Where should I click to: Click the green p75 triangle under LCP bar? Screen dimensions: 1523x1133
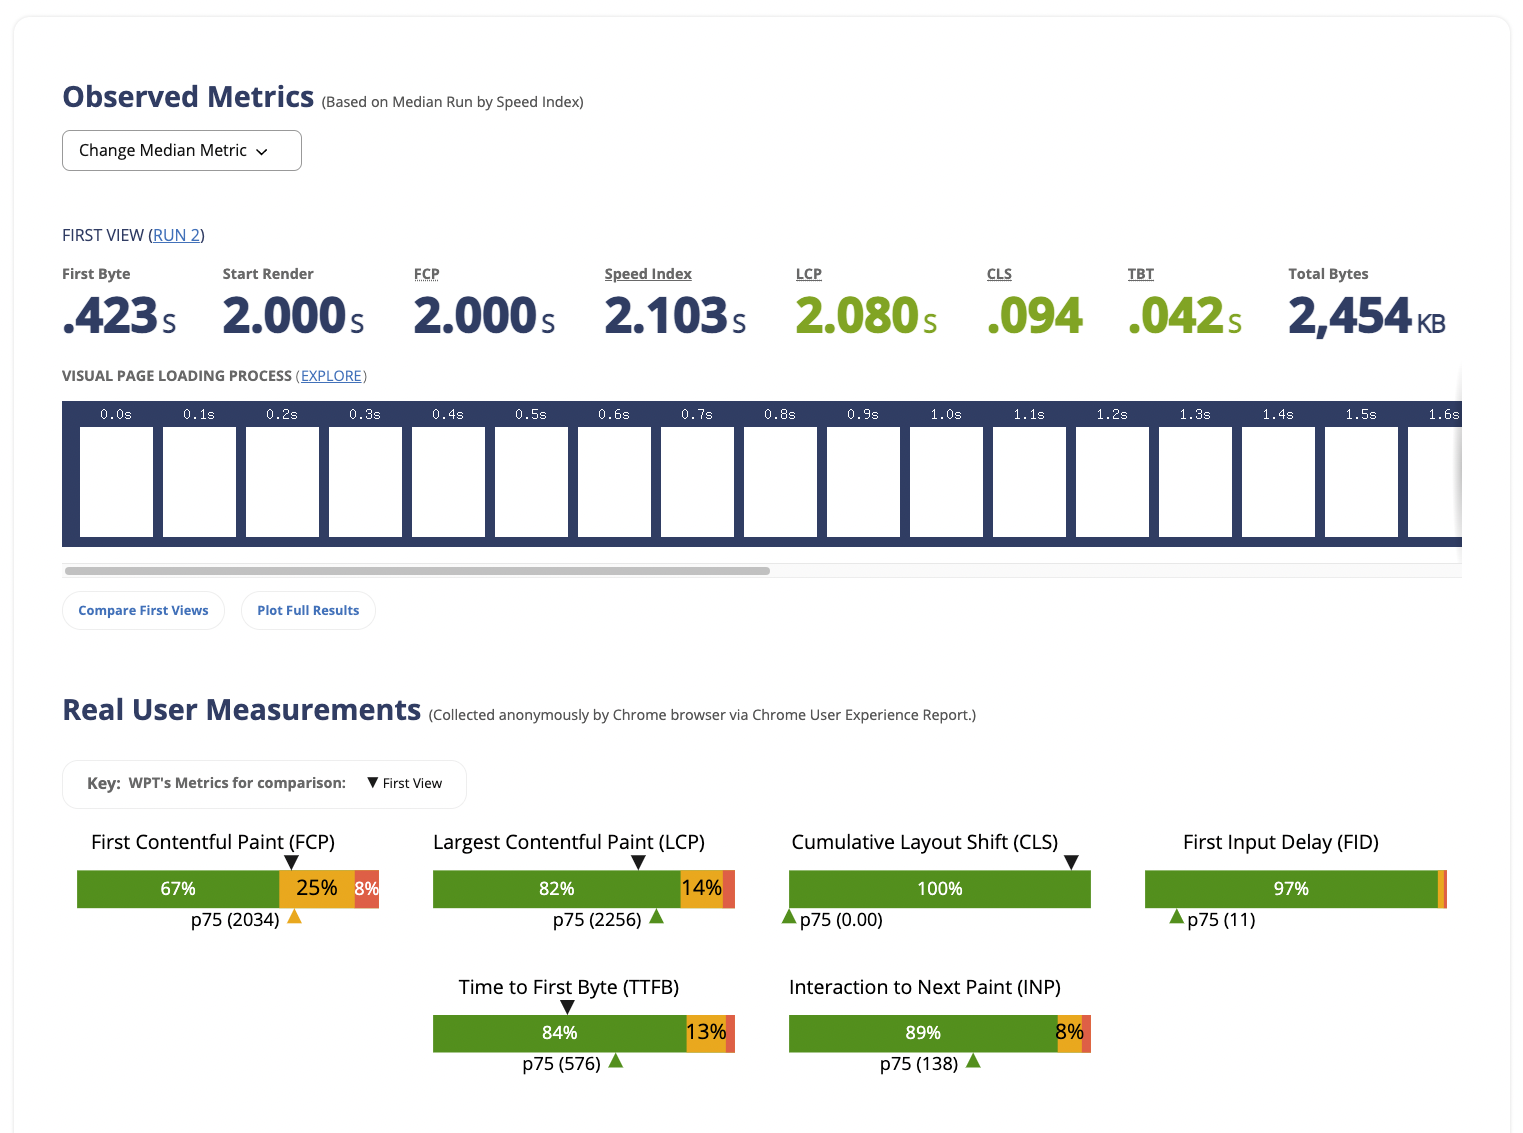[x=656, y=916]
